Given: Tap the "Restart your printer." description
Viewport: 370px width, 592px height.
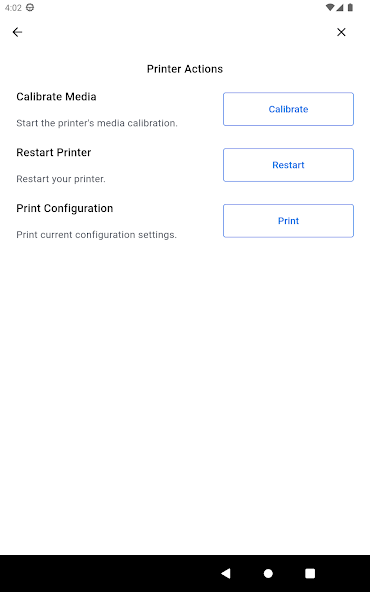Looking at the screenshot, I should pyautogui.click(x=61, y=179).
